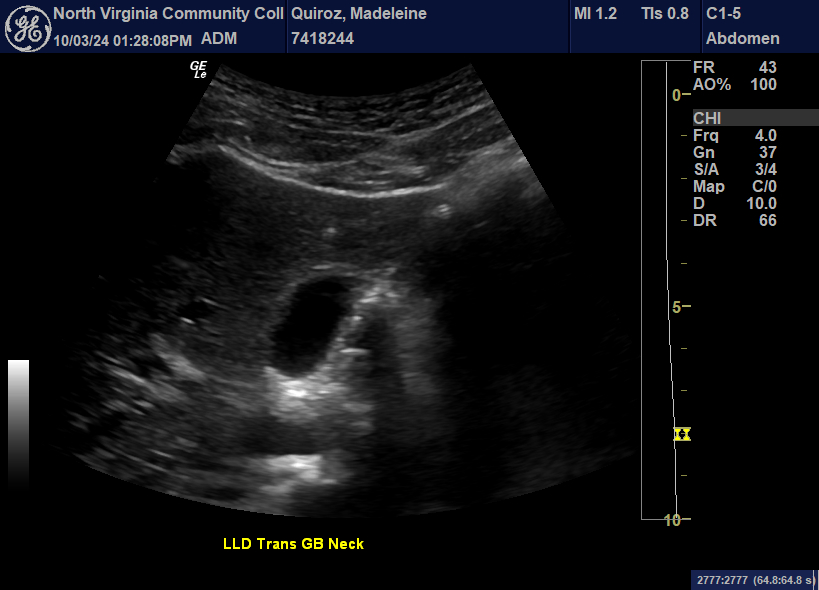This screenshot has height=590, width=819.
Task: Select the C1-5 probe label
Action: [x=728, y=14]
